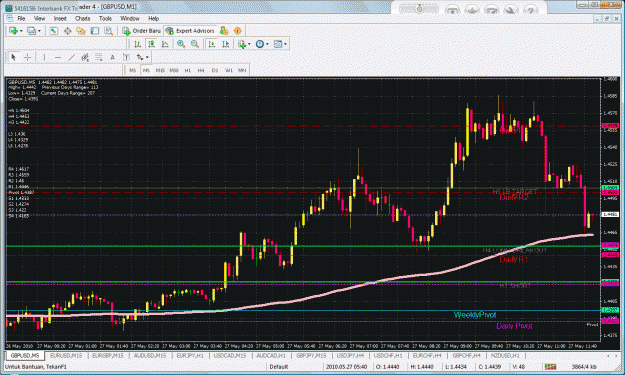Click the Default profile in status bar

[279, 367]
